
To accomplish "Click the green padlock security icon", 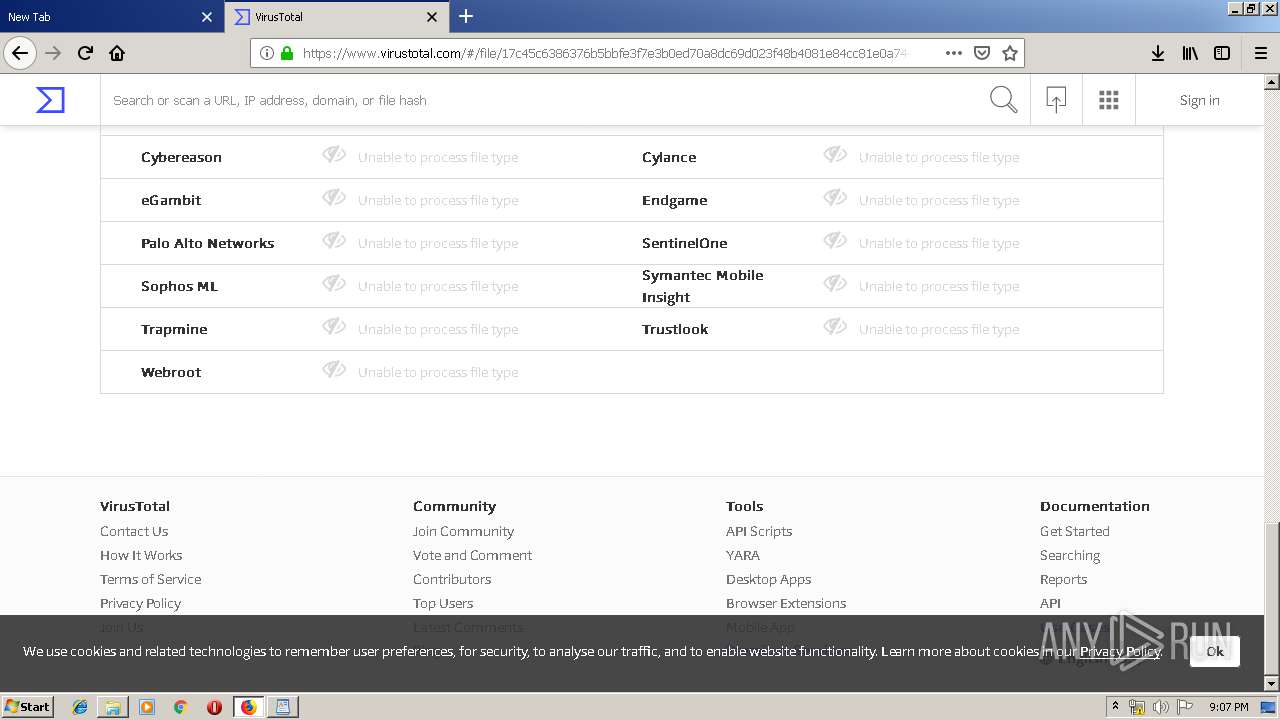I will 287,53.
